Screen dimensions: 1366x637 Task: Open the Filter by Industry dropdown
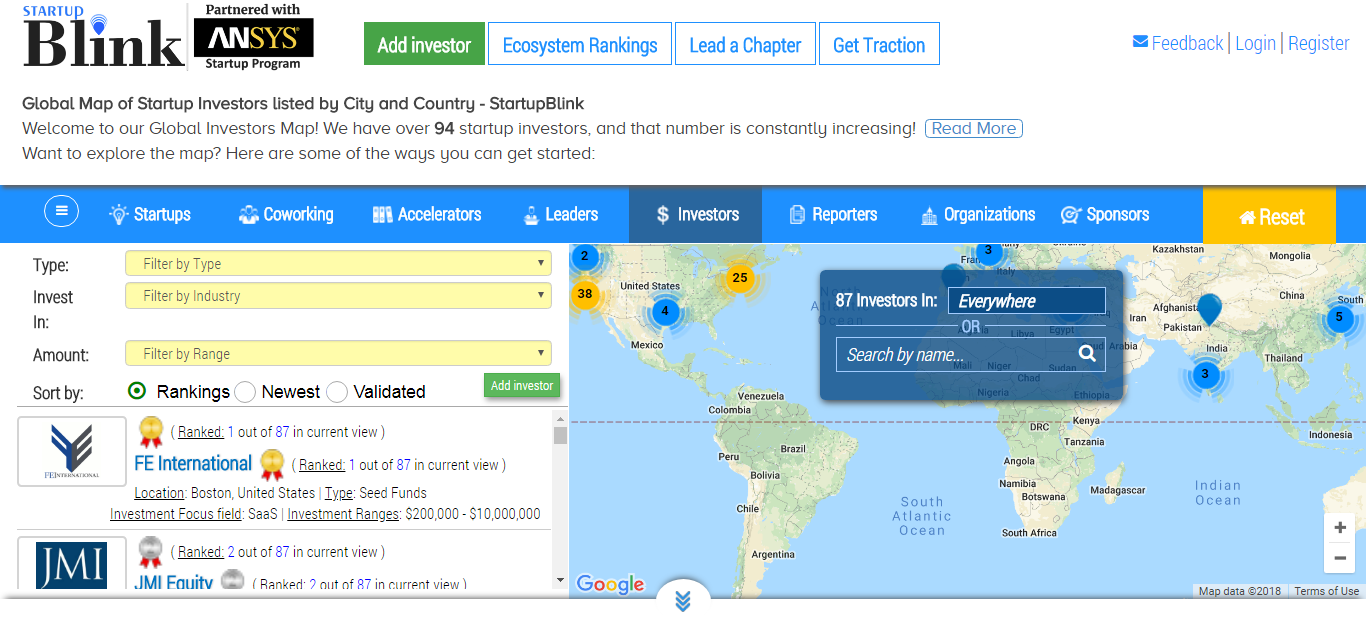click(x=338, y=296)
